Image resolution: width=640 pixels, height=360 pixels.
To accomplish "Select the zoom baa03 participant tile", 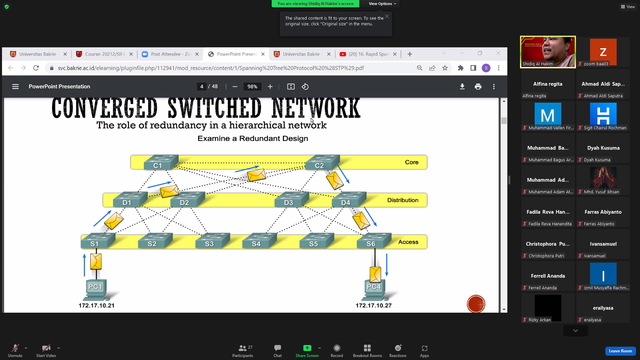I will (603, 52).
